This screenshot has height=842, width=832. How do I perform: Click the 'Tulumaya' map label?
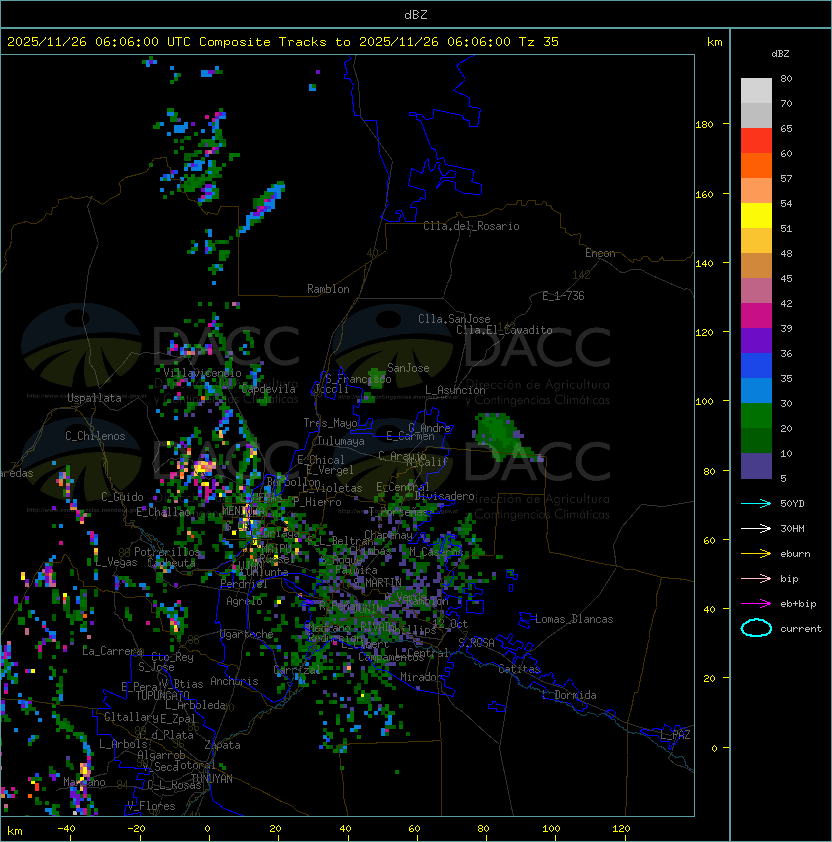[341, 441]
